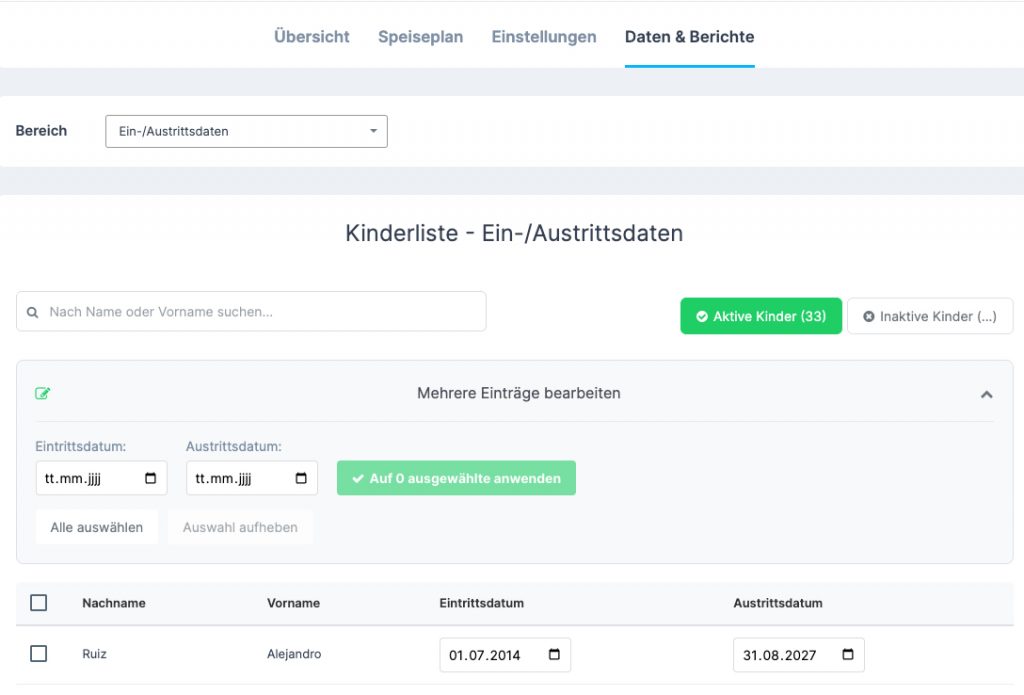Click the green edit icon beside Mehrere Einträge

43,393
